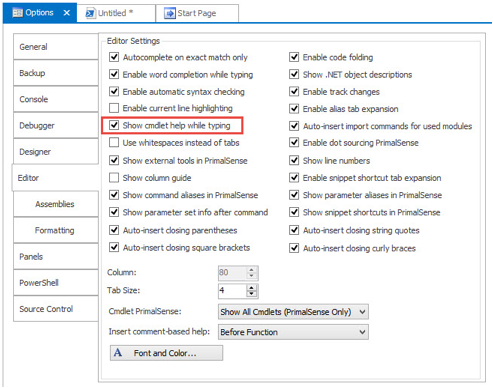Disable Enable code folding checkbox
Screen dimensions: 493x388
pos(294,57)
